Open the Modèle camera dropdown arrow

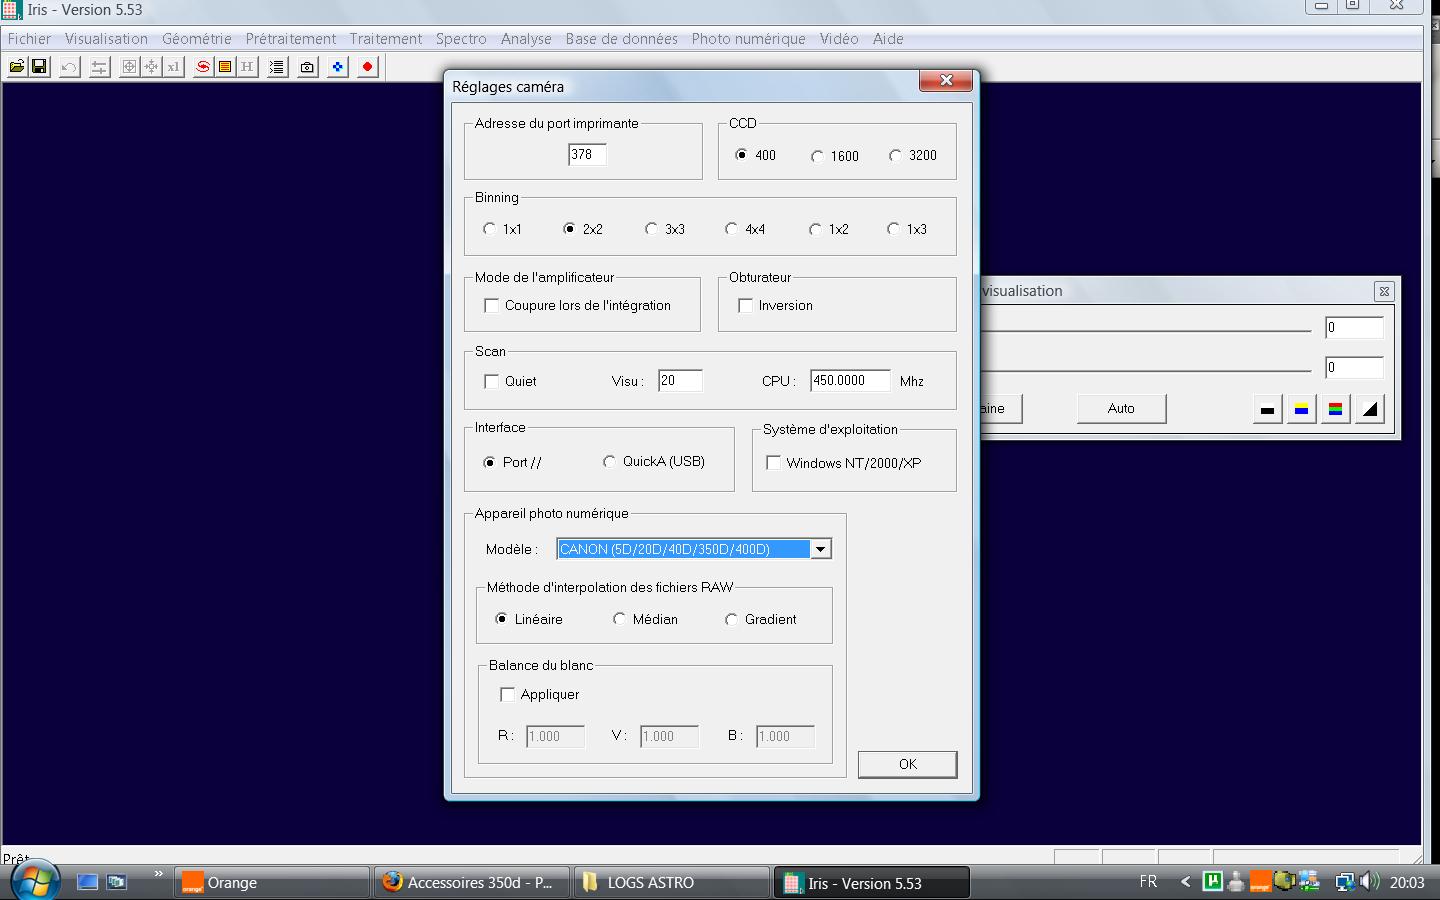(820, 549)
